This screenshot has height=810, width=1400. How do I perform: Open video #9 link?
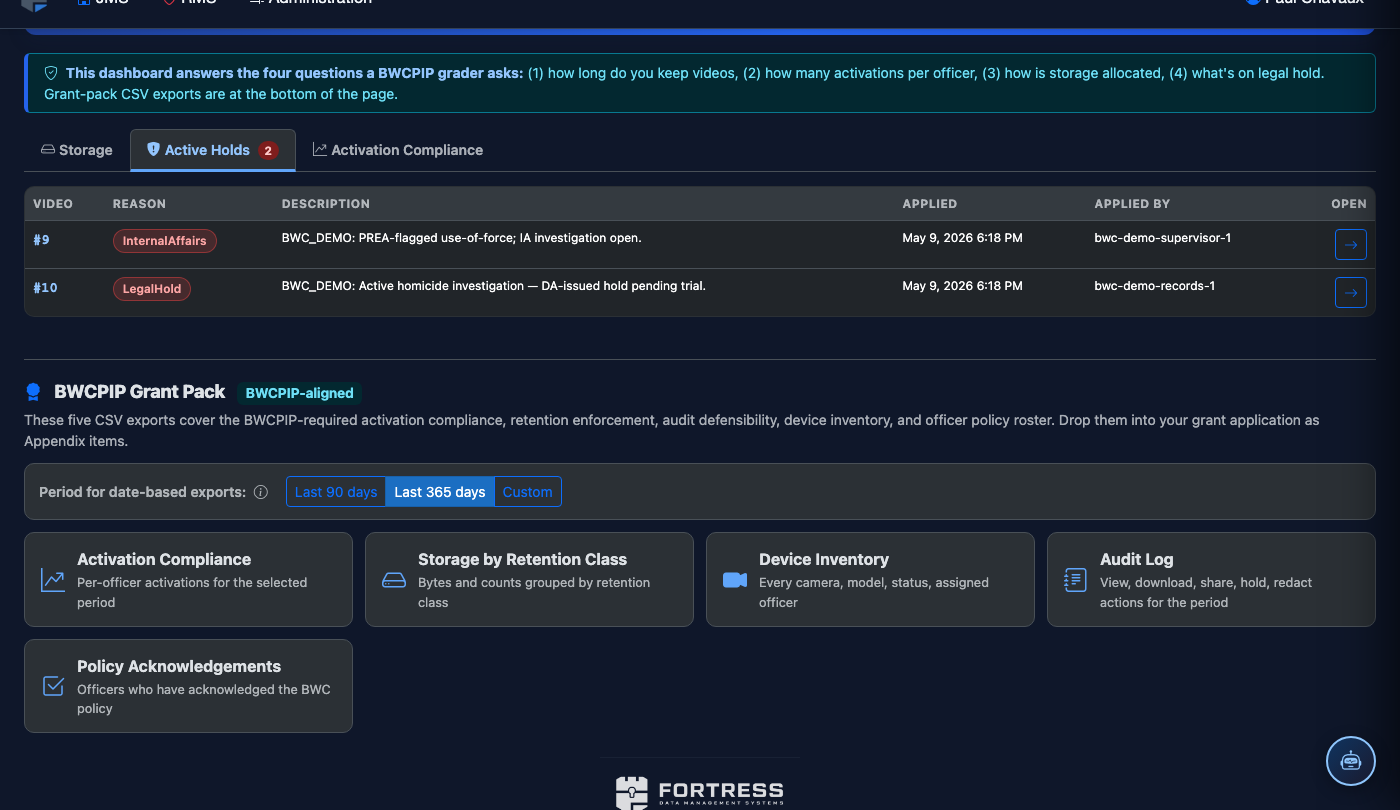tap(41, 239)
